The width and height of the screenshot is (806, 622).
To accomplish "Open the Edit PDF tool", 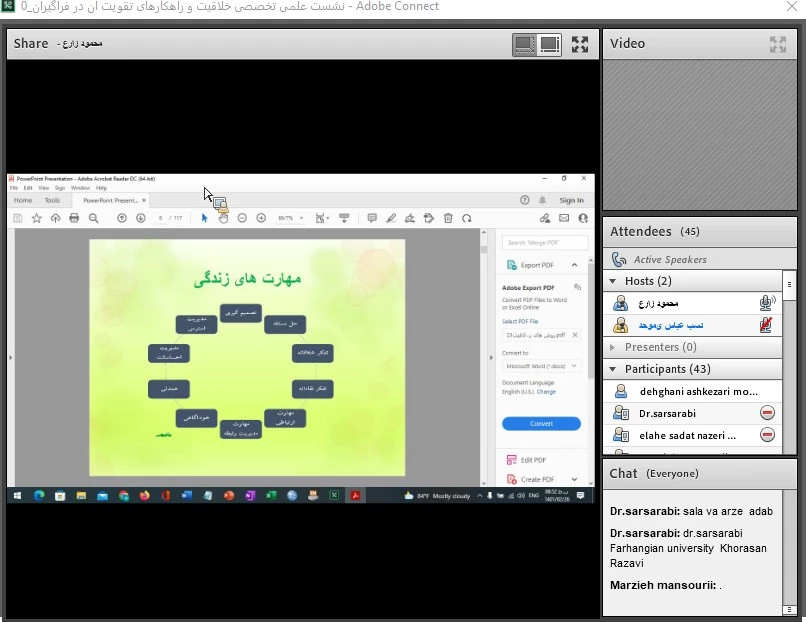I will coord(526,460).
